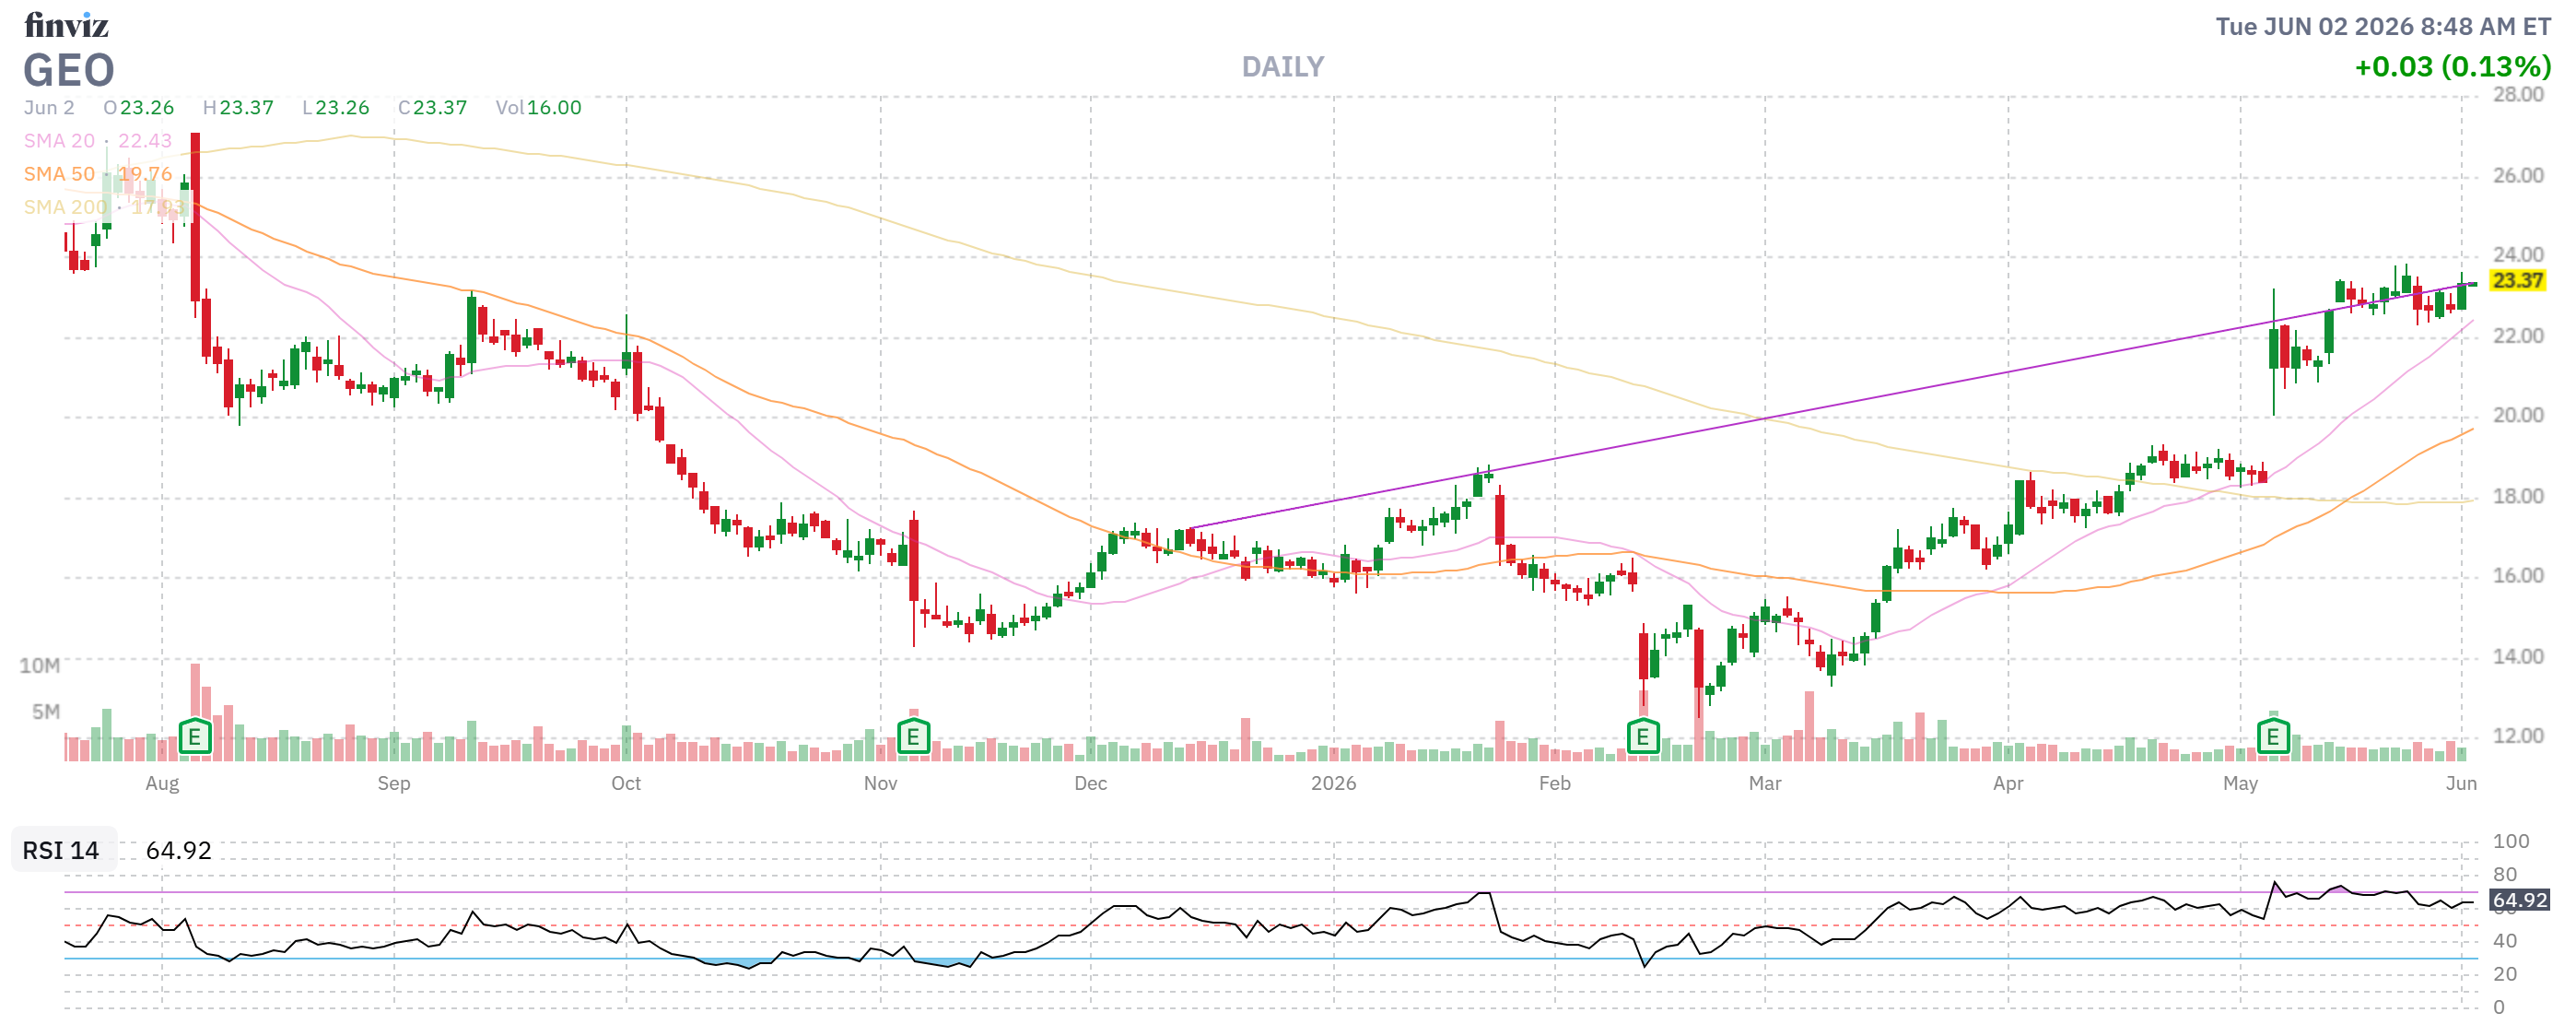
Task: Click the RSI axis 80 label
Action: [2505, 875]
